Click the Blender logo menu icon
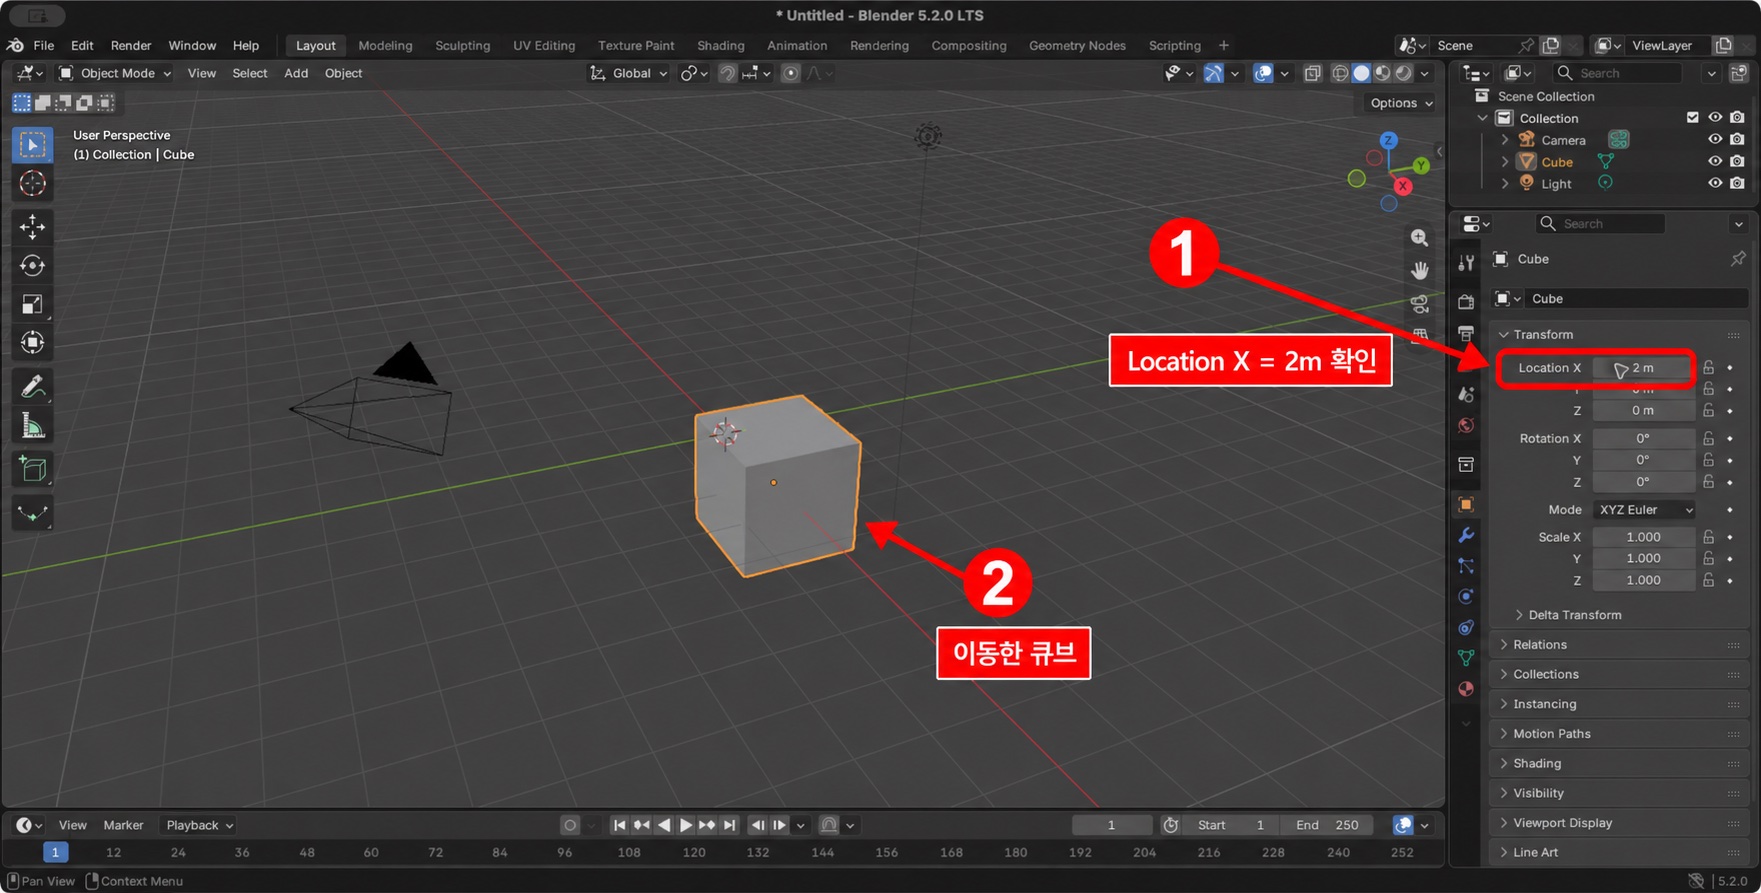1761x893 pixels. coord(15,45)
